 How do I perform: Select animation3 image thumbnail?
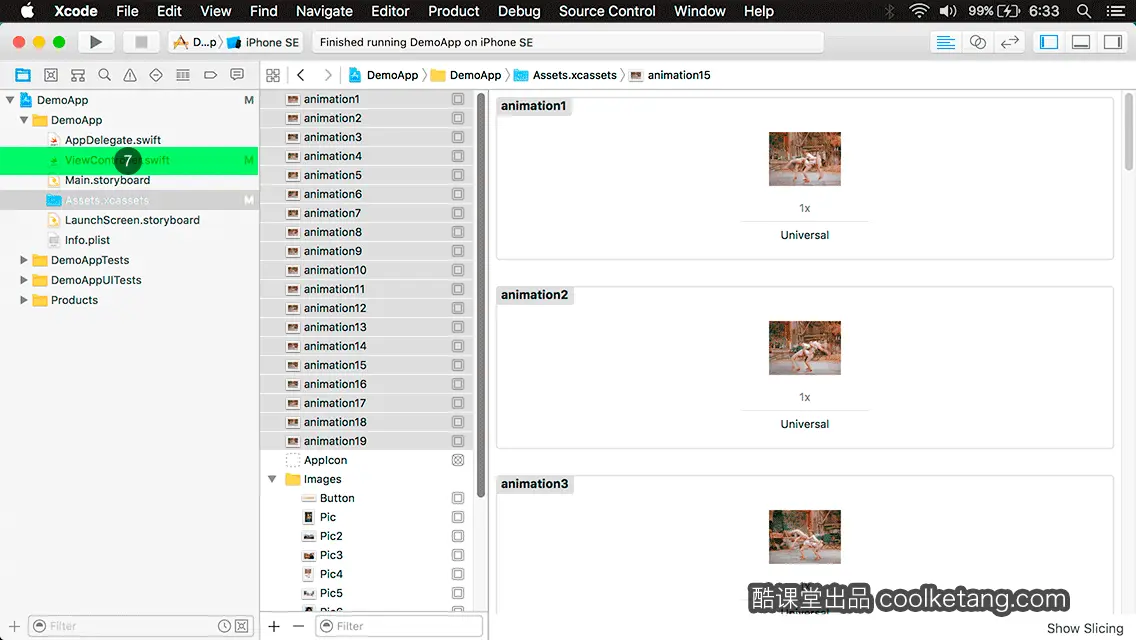[x=804, y=537]
